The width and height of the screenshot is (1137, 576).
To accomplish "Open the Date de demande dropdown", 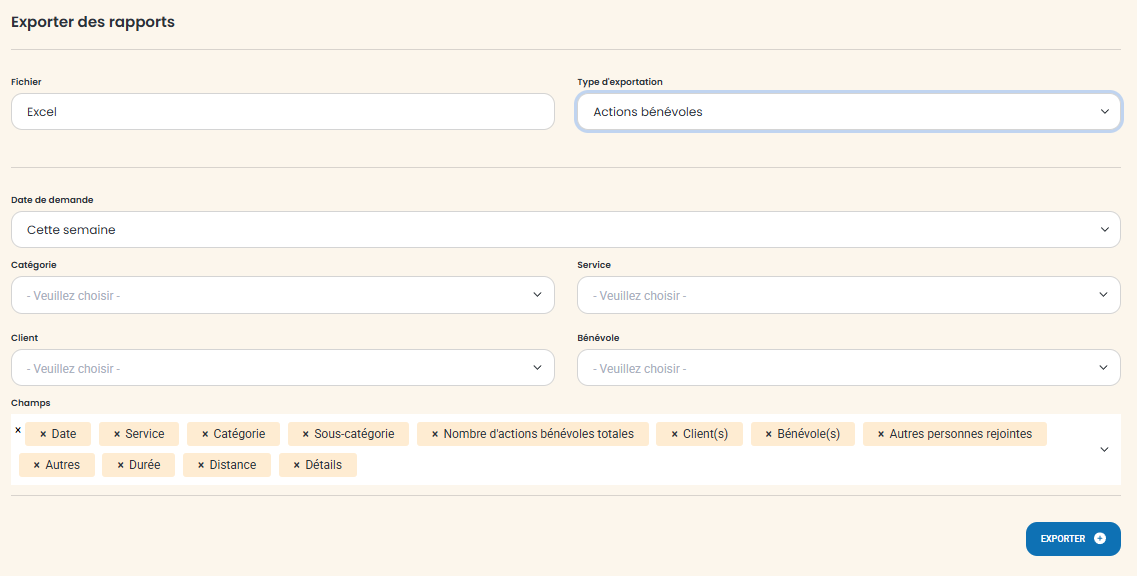I will (565, 230).
